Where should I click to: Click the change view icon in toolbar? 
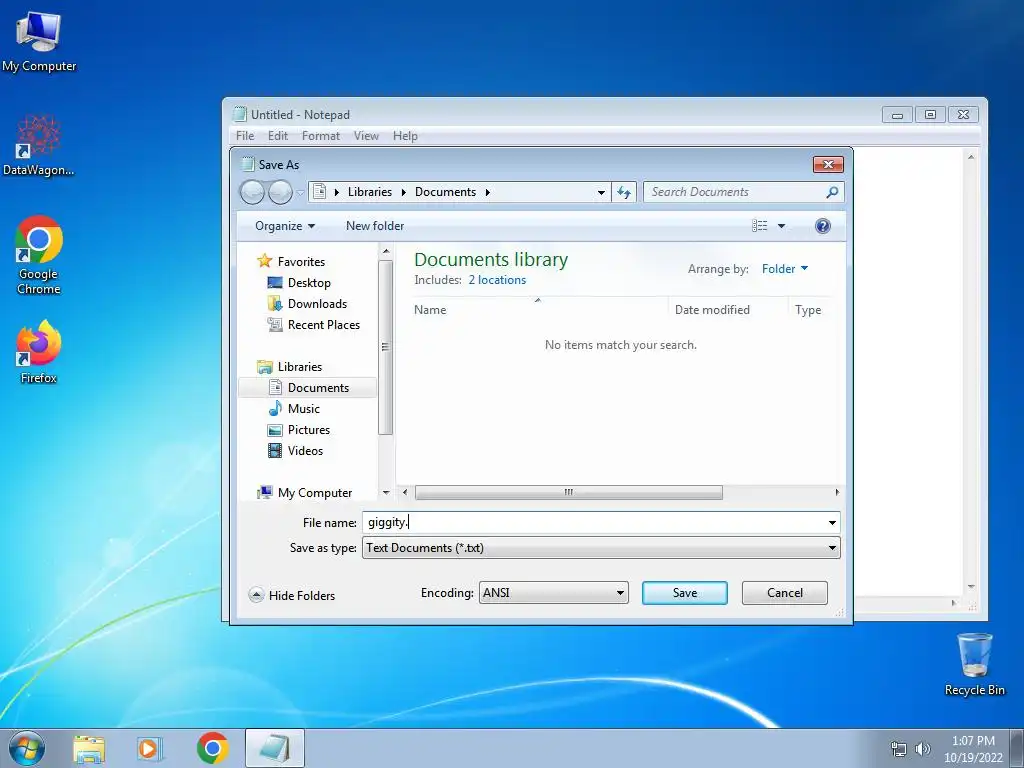[760, 226]
